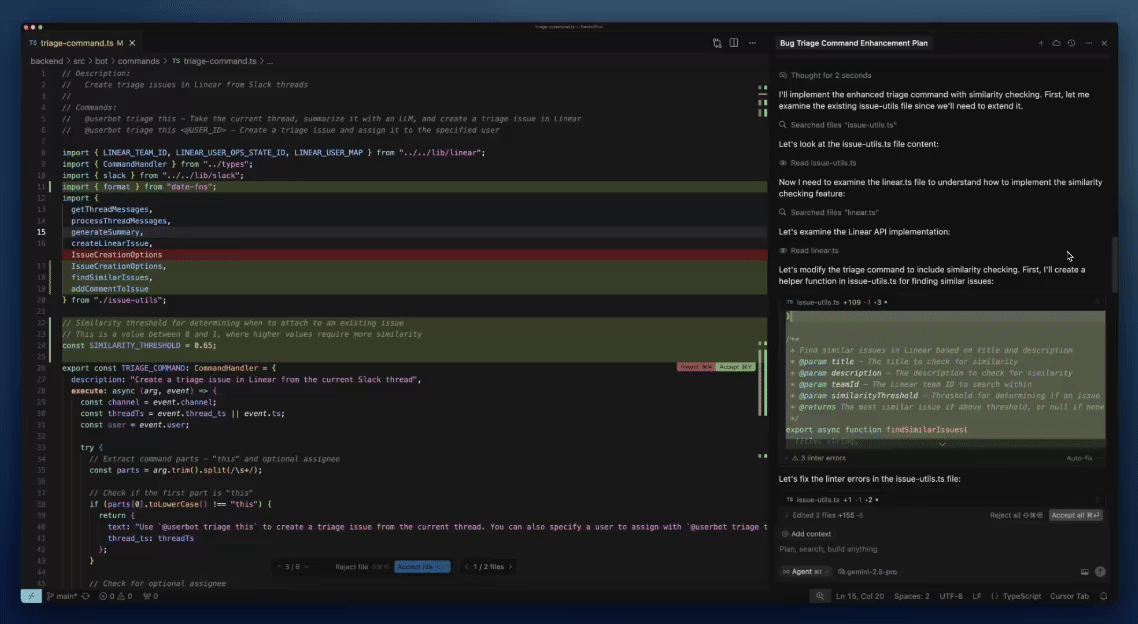Click Reject all in chat panel
This screenshot has width=1138, height=624.
click(x=1016, y=515)
